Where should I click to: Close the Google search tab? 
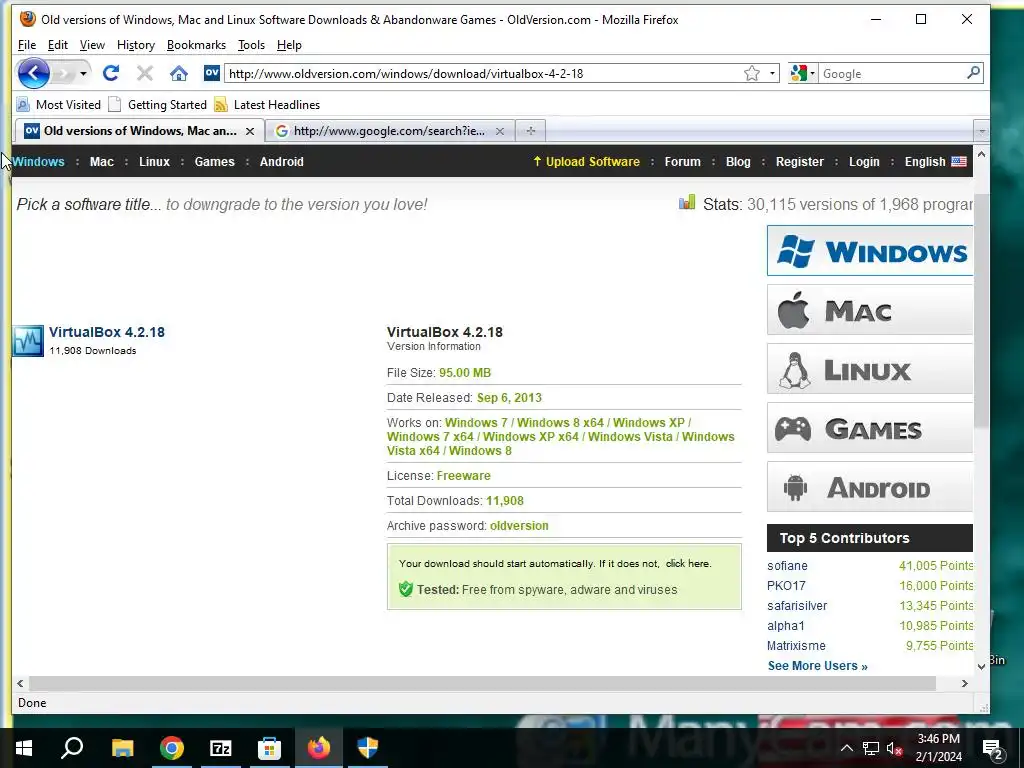click(500, 131)
